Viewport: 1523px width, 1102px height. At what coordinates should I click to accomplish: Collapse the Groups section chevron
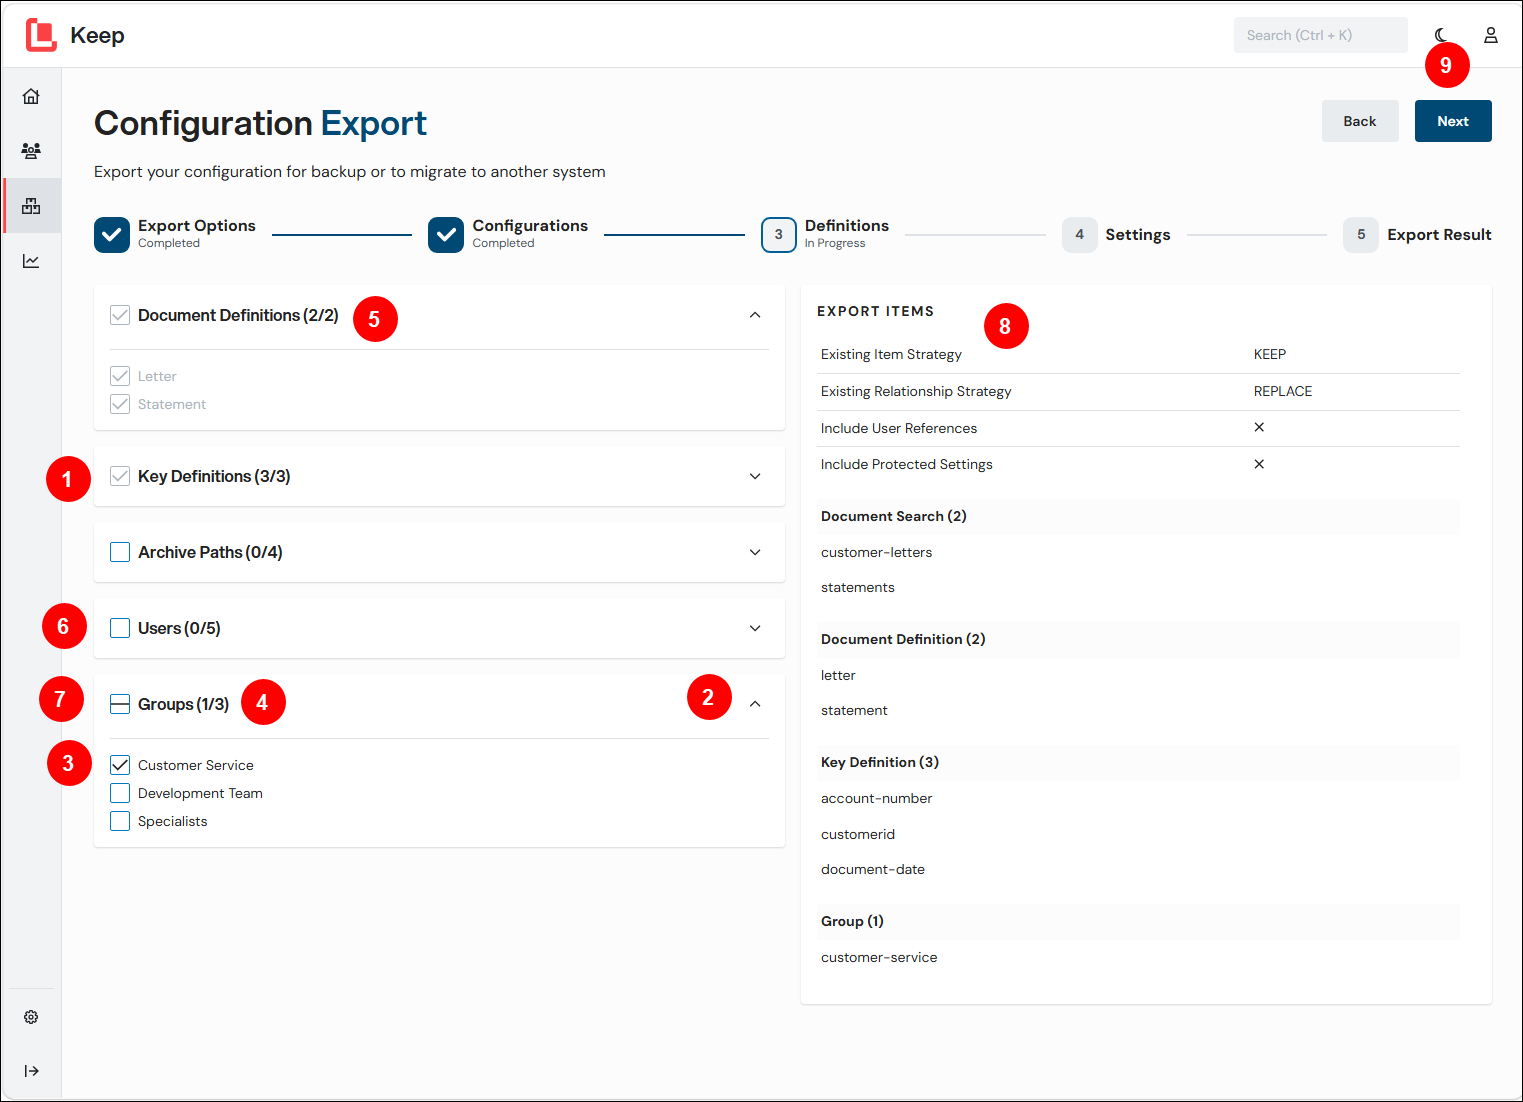pos(755,704)
